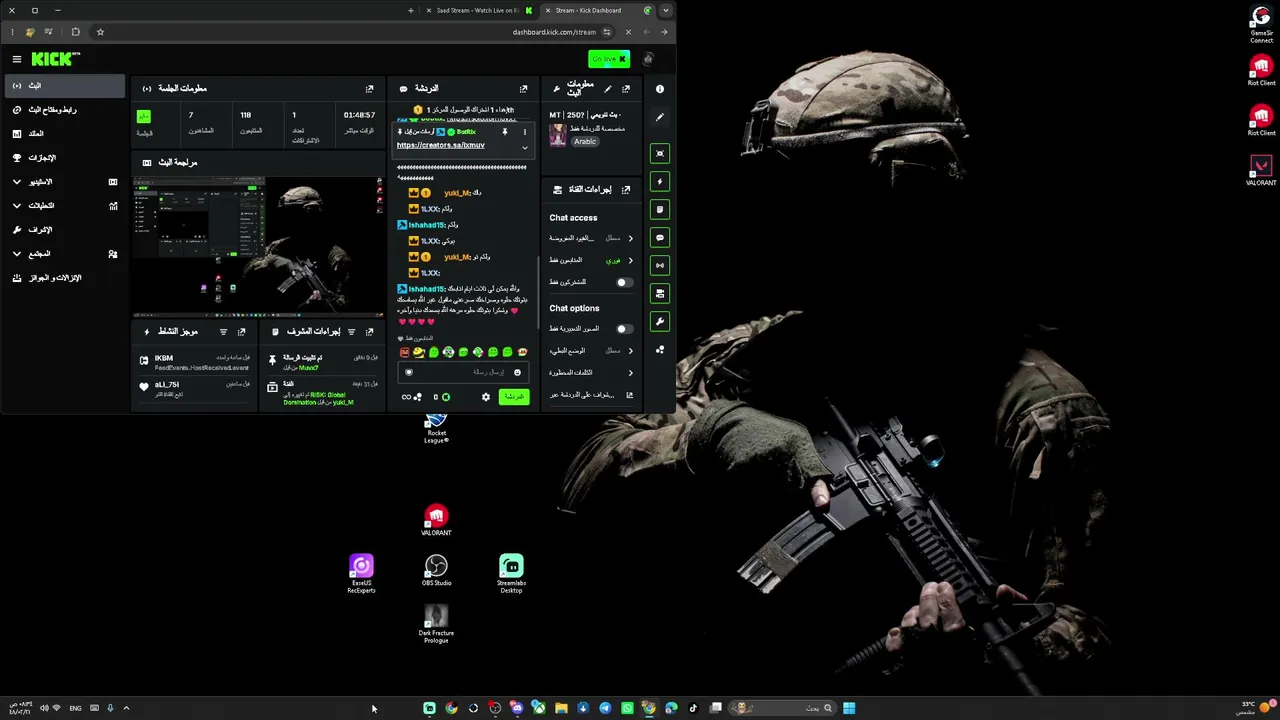Pop out the إجراءات المشرف panel
This screenshot has height=720, width=1280.
pos(369,332)
